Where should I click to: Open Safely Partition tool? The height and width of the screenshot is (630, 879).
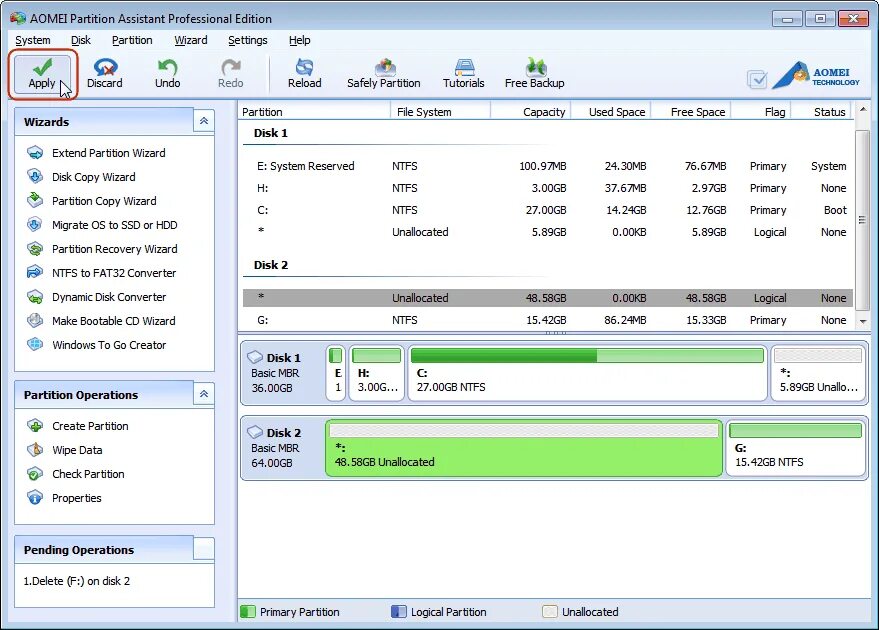383,74
